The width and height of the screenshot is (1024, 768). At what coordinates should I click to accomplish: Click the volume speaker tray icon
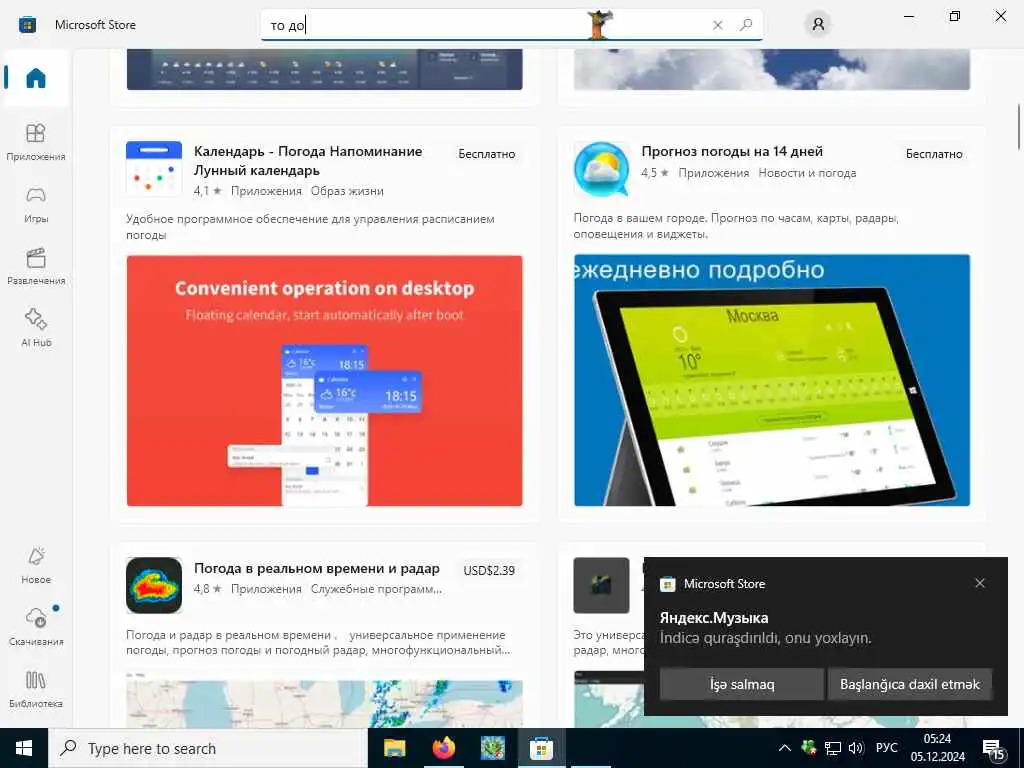click(x=856, y=748)
